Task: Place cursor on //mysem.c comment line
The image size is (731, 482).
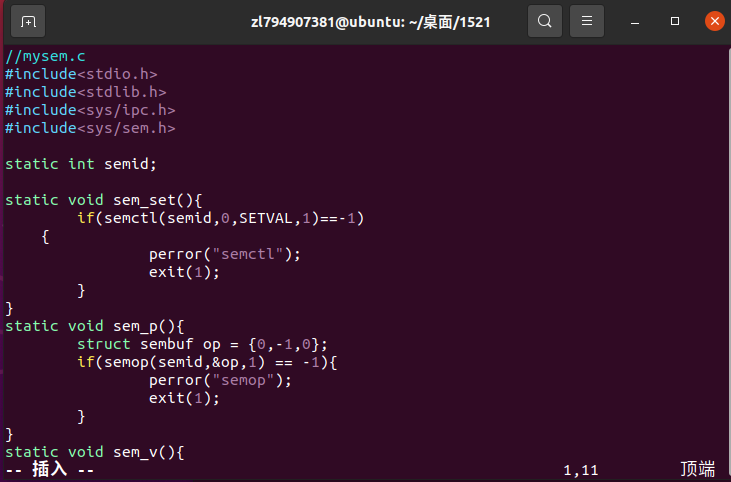Action: 45,56
